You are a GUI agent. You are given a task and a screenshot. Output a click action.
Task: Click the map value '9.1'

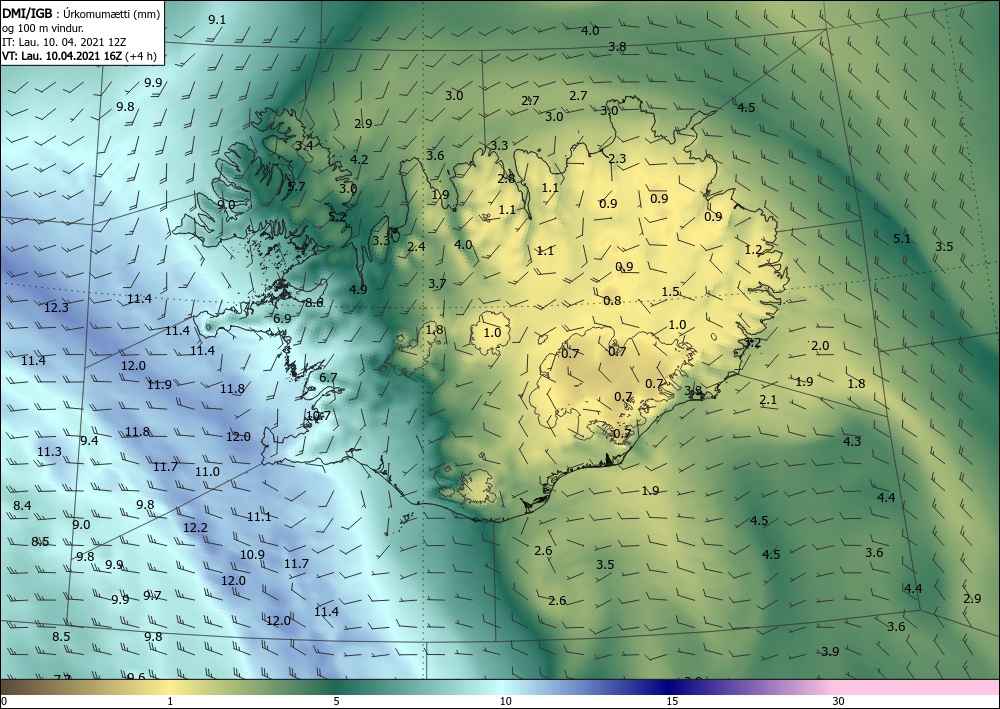[217, 20]
